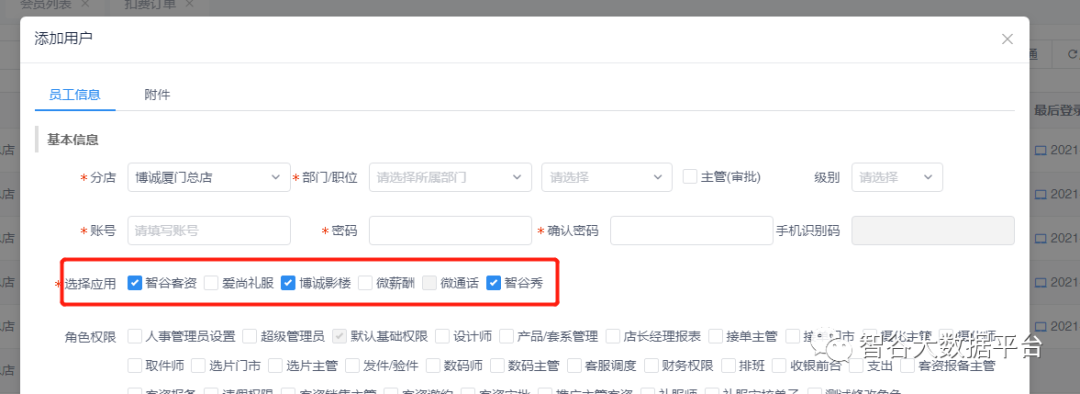Viewport: 1080px width, 394px height.
Task: Check the 主管(审批) checkbox
Action: click(x=689, y=176)
